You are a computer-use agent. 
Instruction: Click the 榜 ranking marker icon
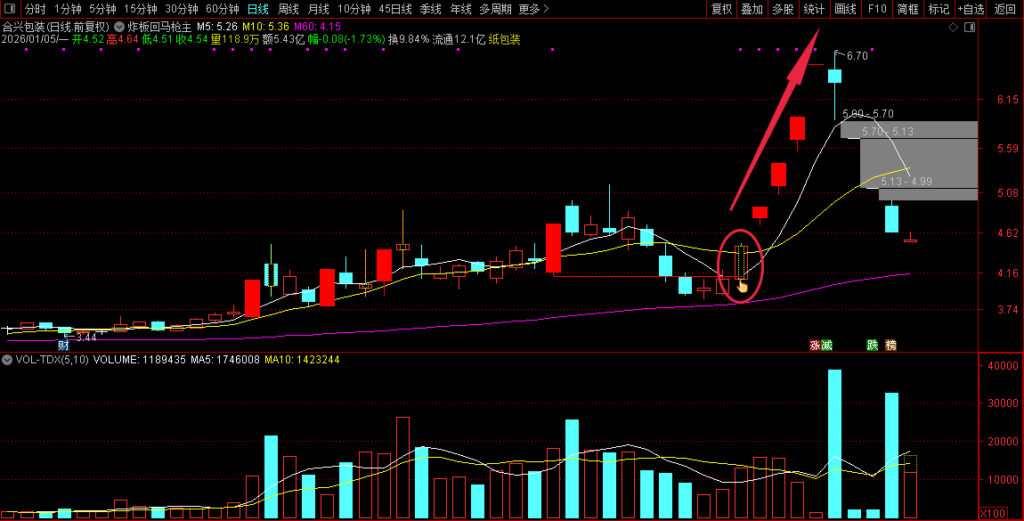tap(890, 345)
